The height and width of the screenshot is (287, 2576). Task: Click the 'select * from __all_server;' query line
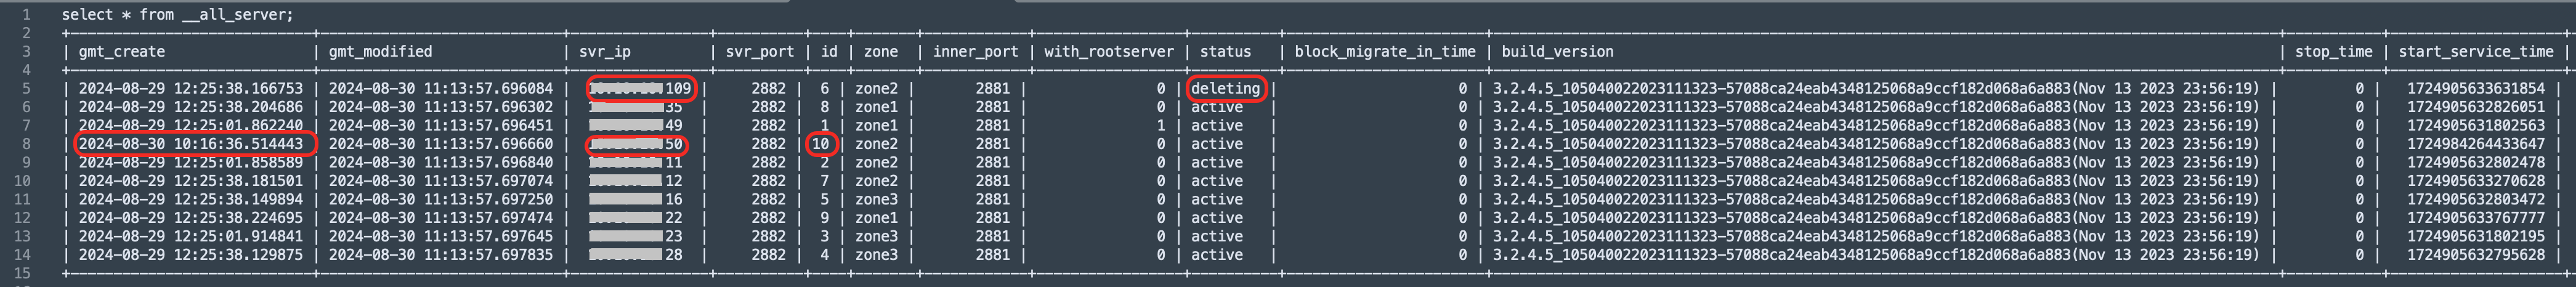point(177,15)
